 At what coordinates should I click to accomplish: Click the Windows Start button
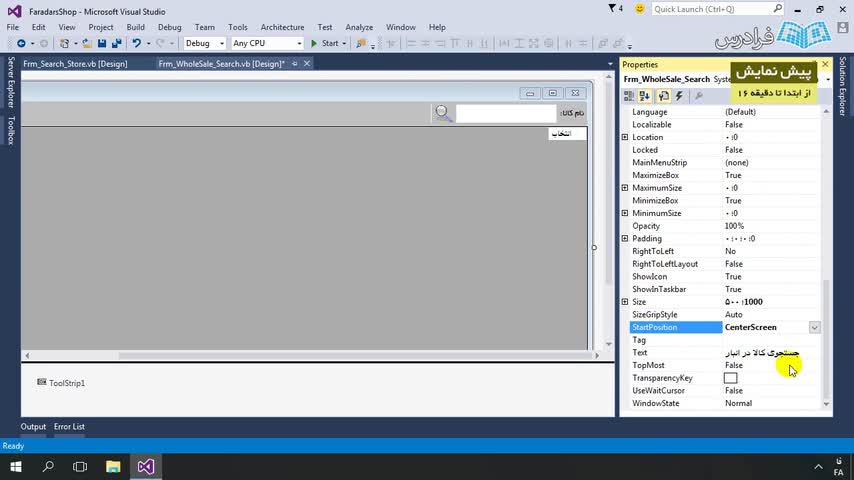coord(16,467)
